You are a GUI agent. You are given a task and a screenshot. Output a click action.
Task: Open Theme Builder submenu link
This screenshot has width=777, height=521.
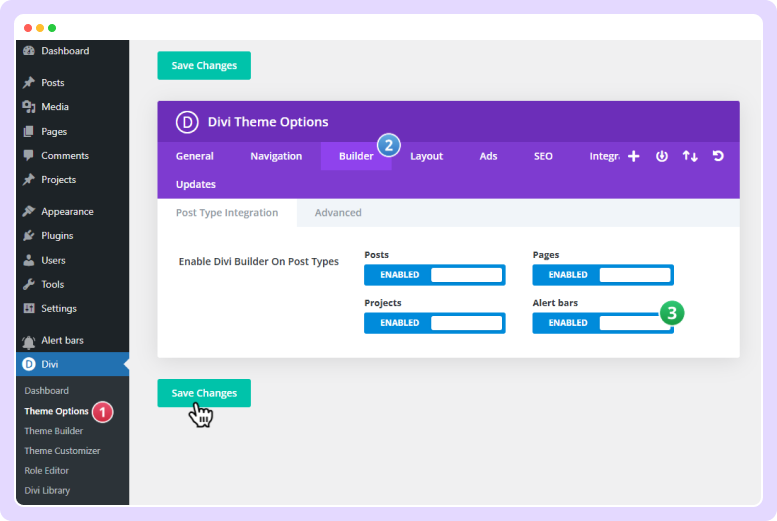(x=54, y=431)
